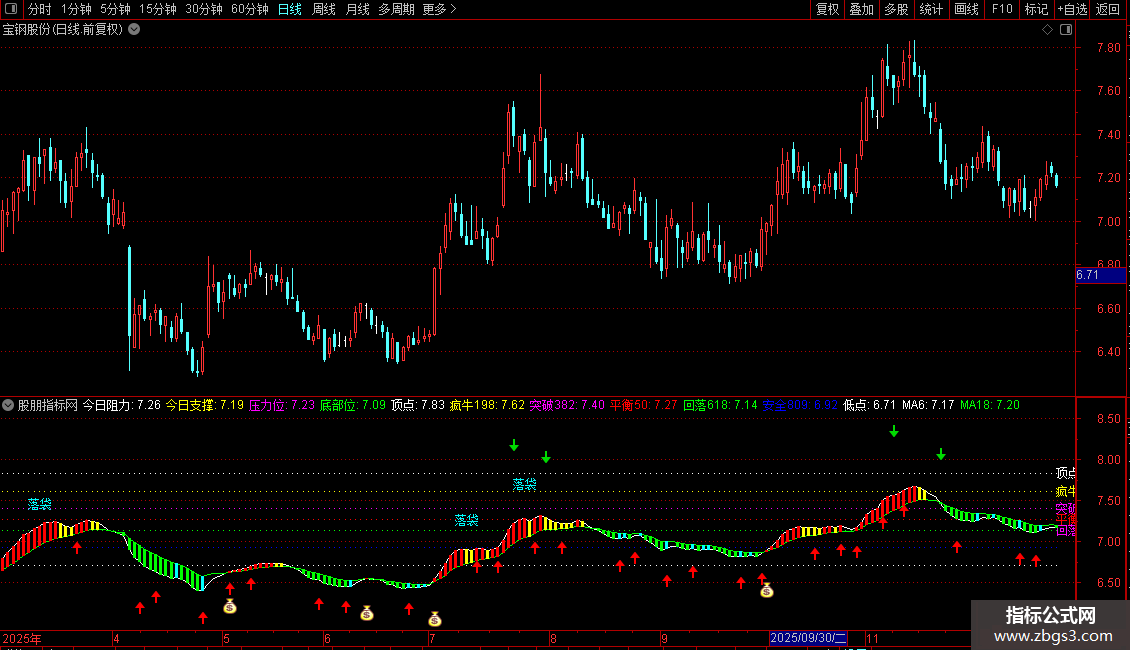The height and width of the screenshot is (650, 1130).
Task: Expand the 更多 period options chevron
Action: coord(453,9)
